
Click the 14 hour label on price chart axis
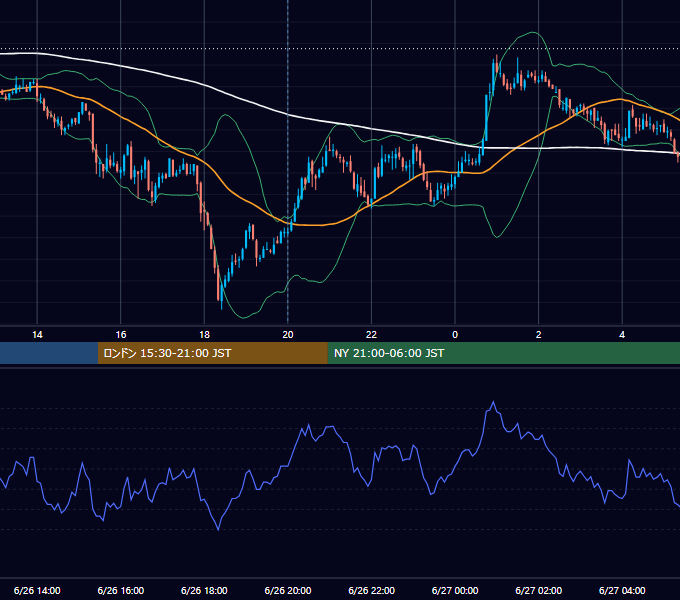point(37,335)
